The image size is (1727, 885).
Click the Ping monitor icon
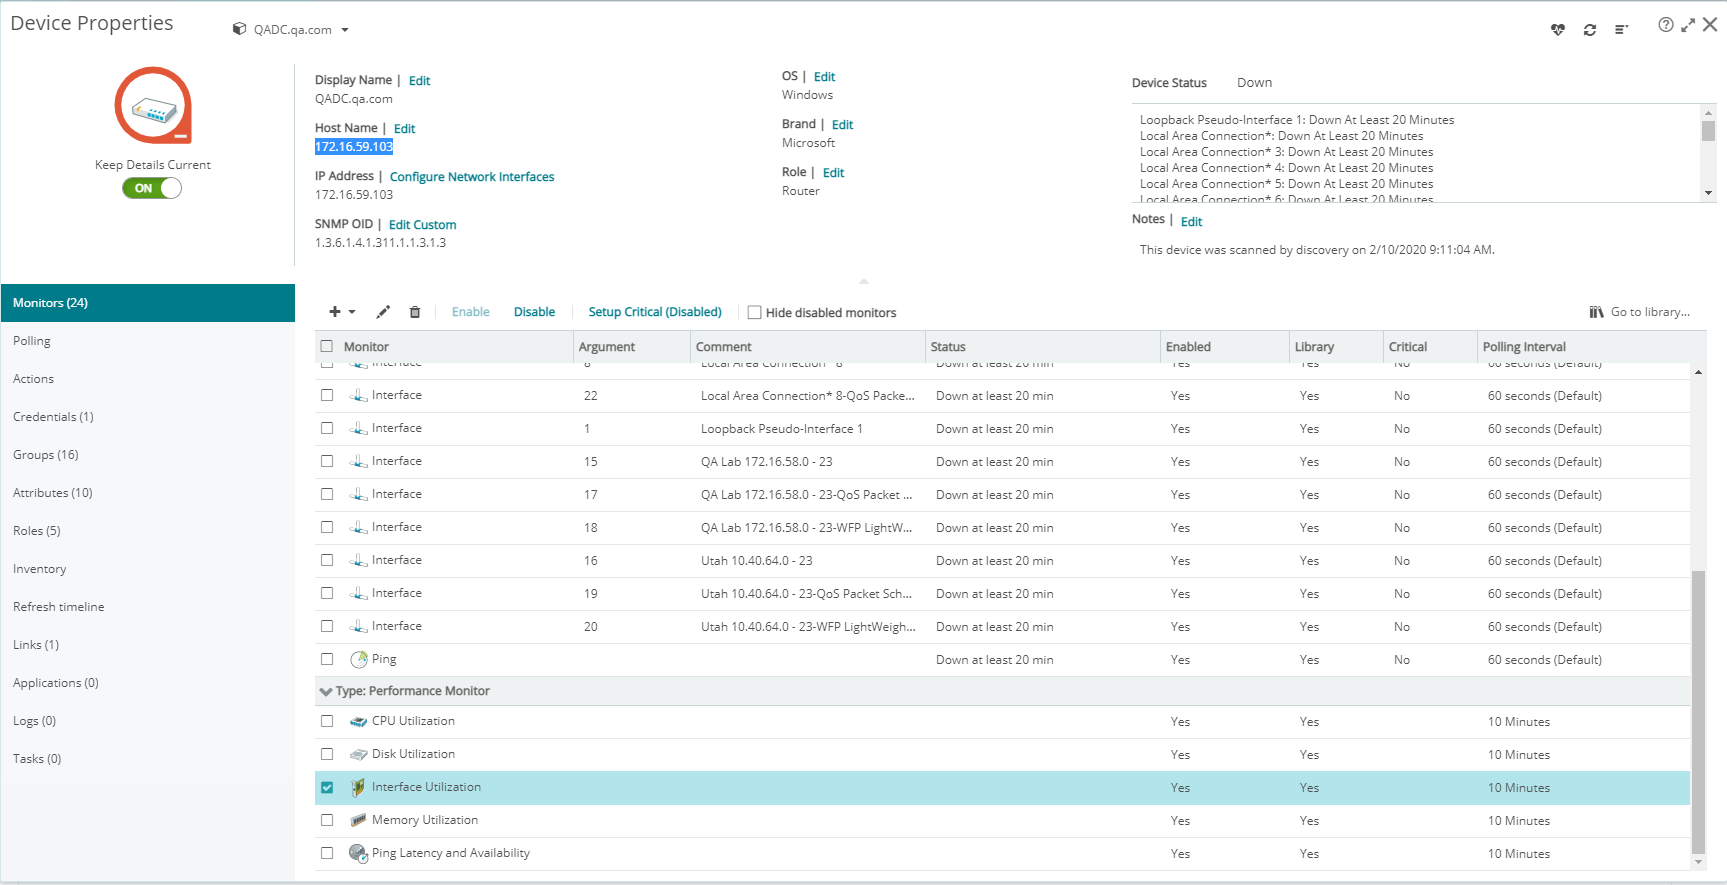pyautogui.click(x=358, y=660)
